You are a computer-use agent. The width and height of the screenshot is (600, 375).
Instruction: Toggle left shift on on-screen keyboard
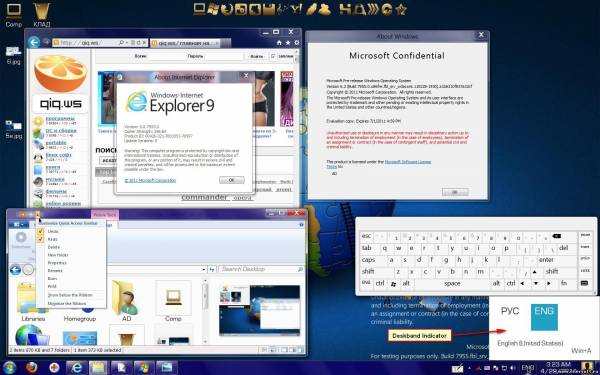368,272
